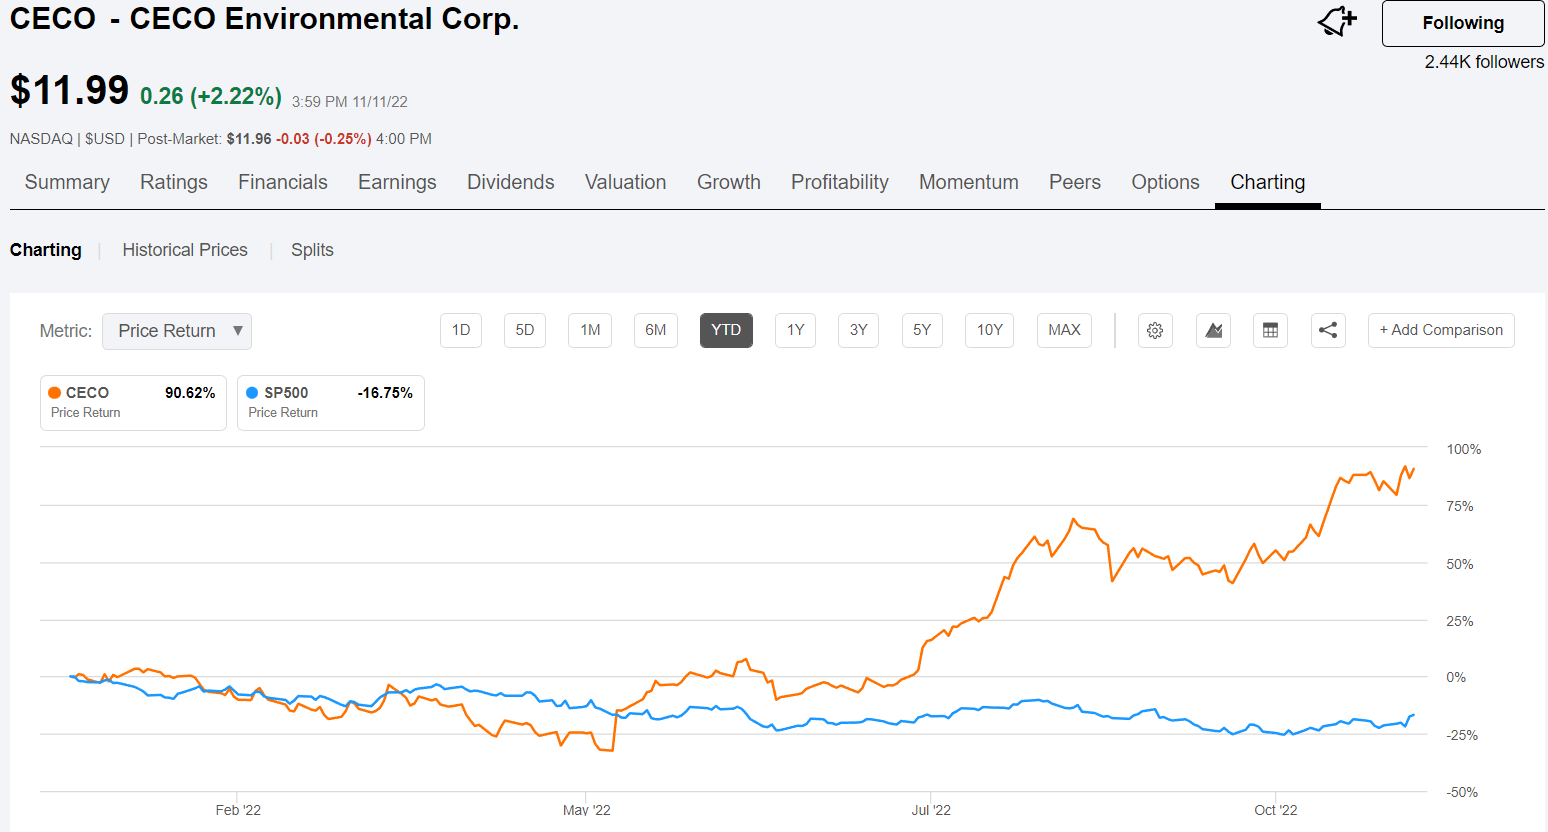Click the share chart icon
The image size is (1548, 832).
(x=1328, y=331)
